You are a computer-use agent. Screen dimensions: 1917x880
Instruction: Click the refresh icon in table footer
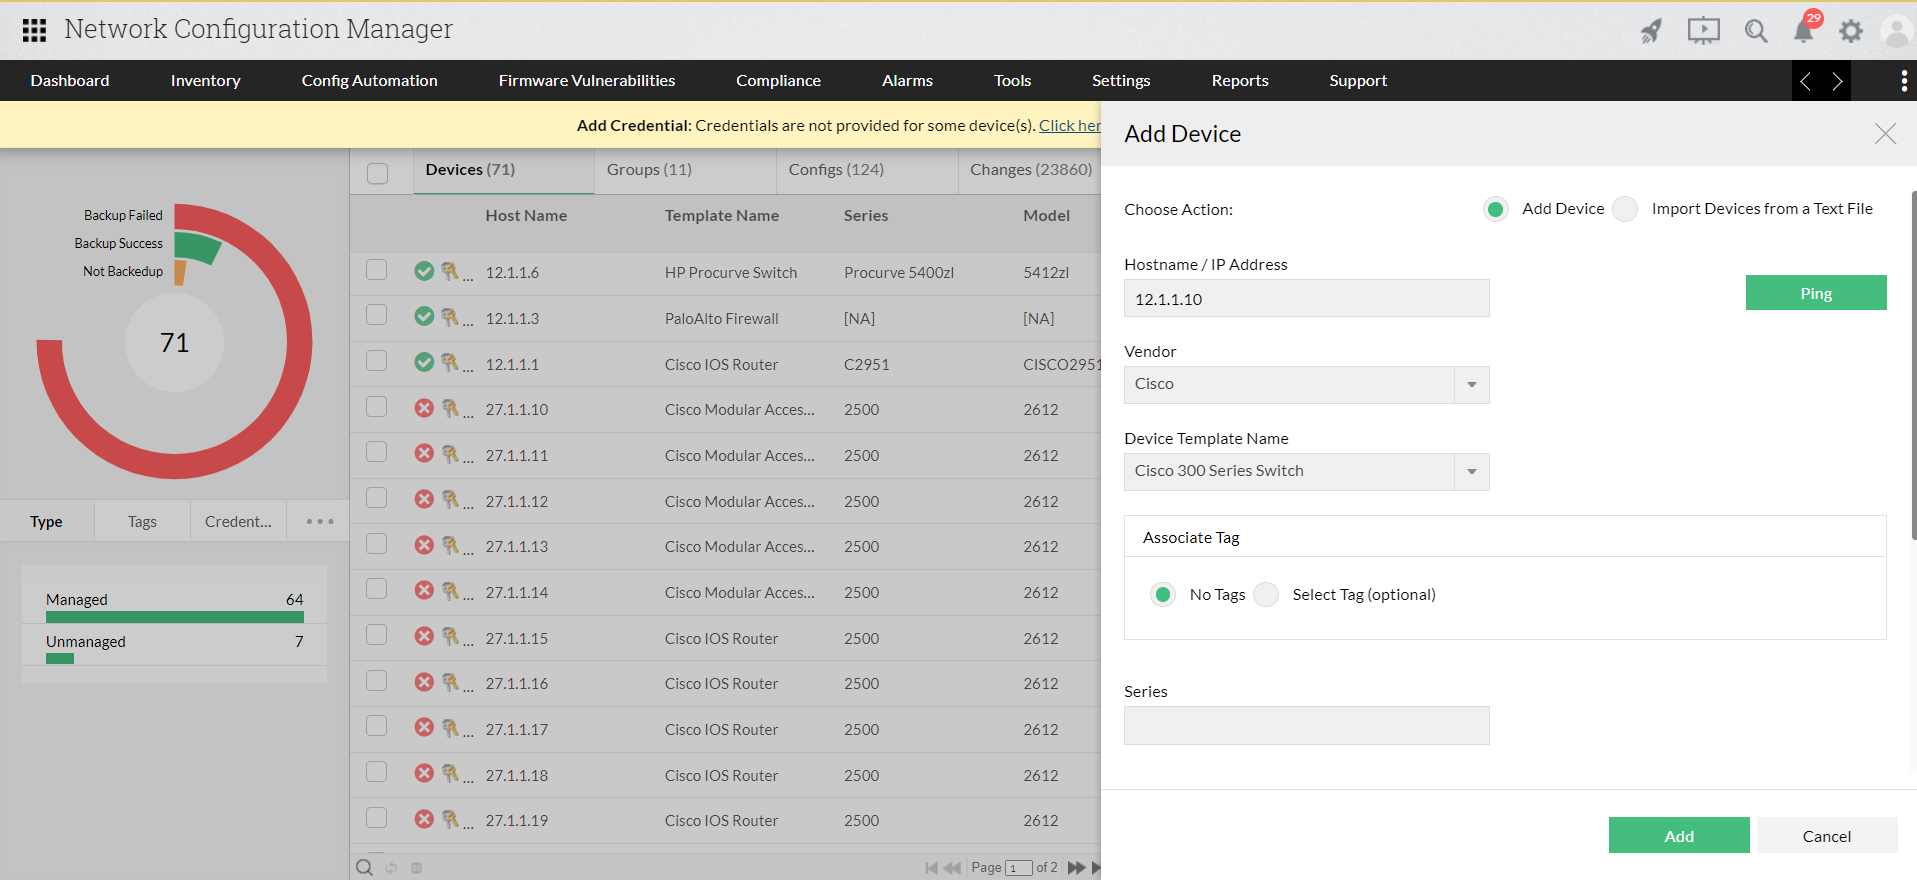(392, 868)
